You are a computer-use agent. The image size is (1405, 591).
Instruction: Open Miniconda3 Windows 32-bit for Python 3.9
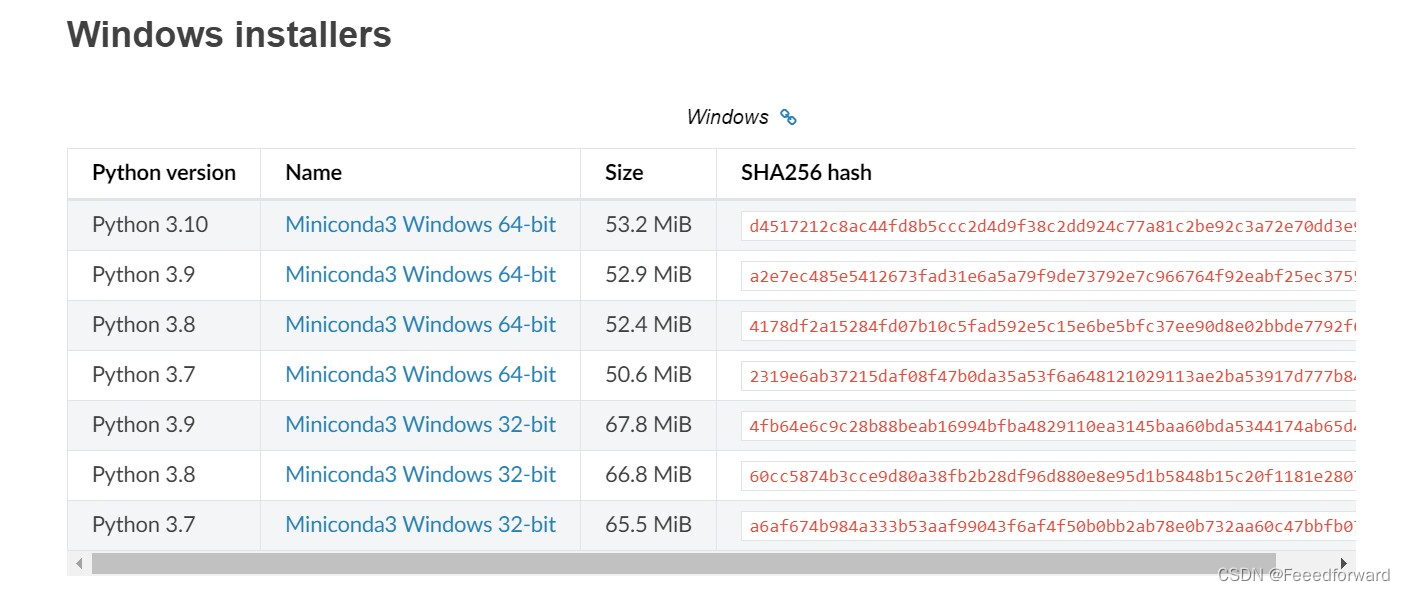(421, 424)
